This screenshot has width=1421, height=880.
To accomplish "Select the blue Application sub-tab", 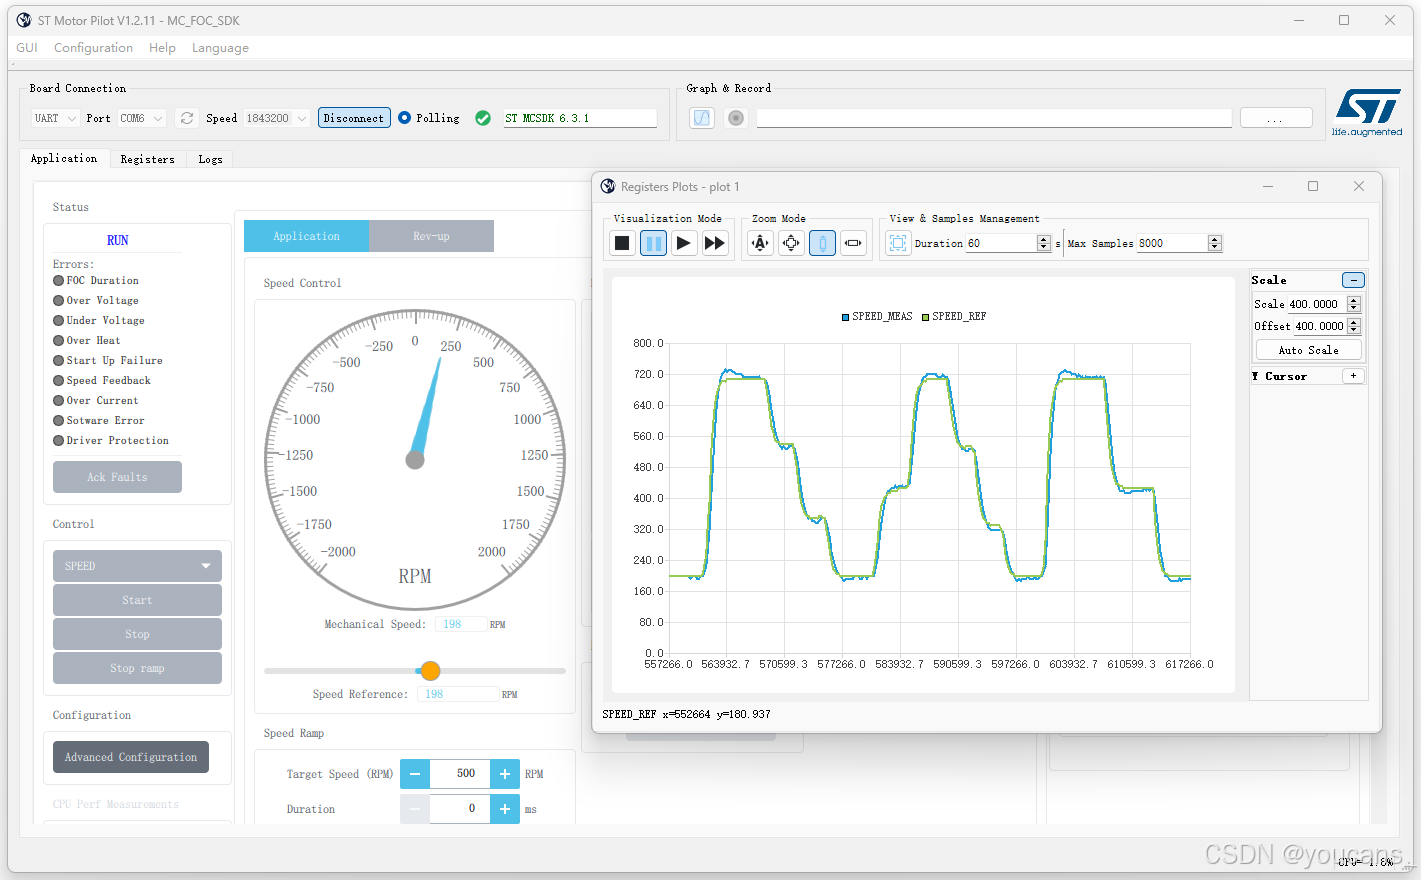I will coord(306,236).
